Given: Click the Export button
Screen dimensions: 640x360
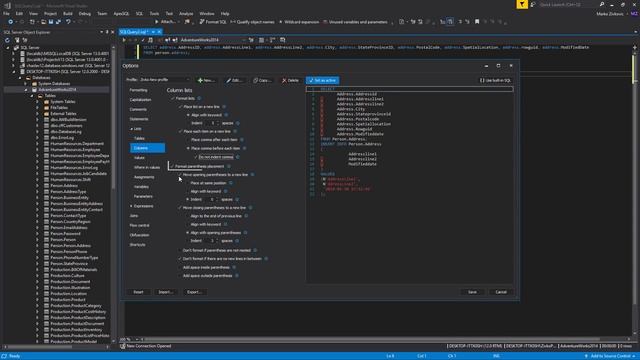Looking at the screenshot, I should [x=194, y=292].
